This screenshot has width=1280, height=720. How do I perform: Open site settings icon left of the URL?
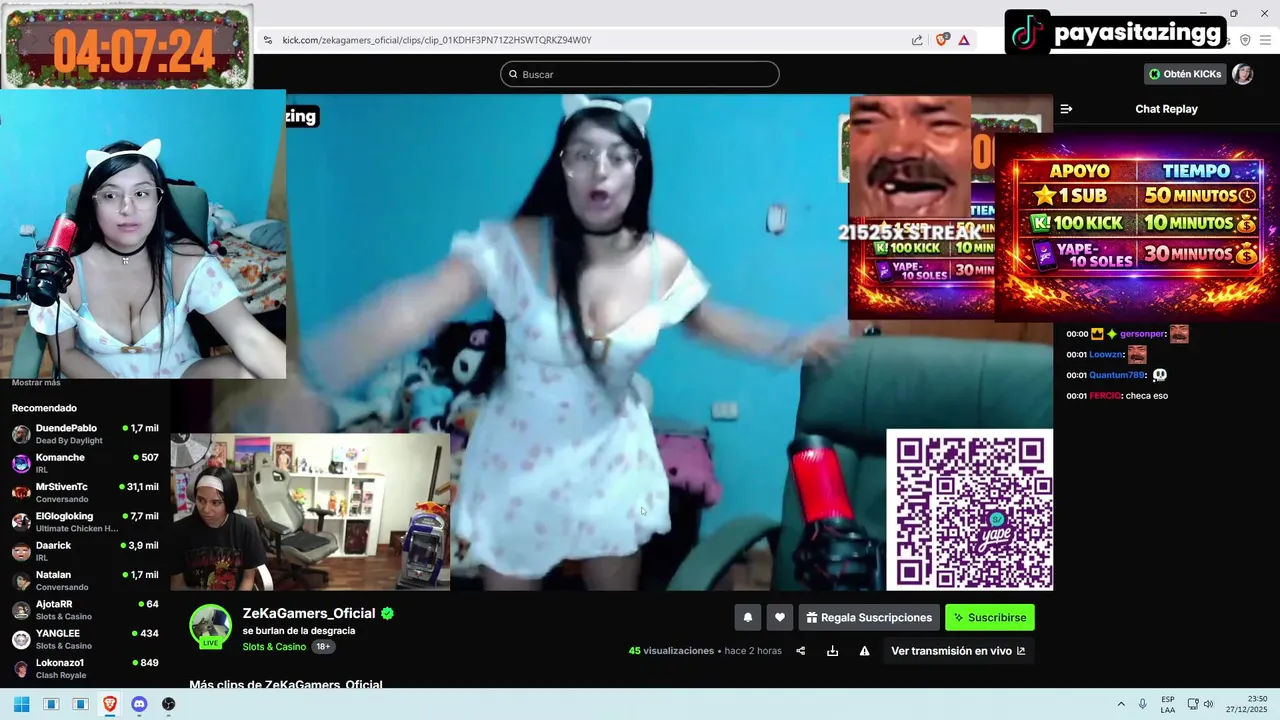[x=267, y=40]
